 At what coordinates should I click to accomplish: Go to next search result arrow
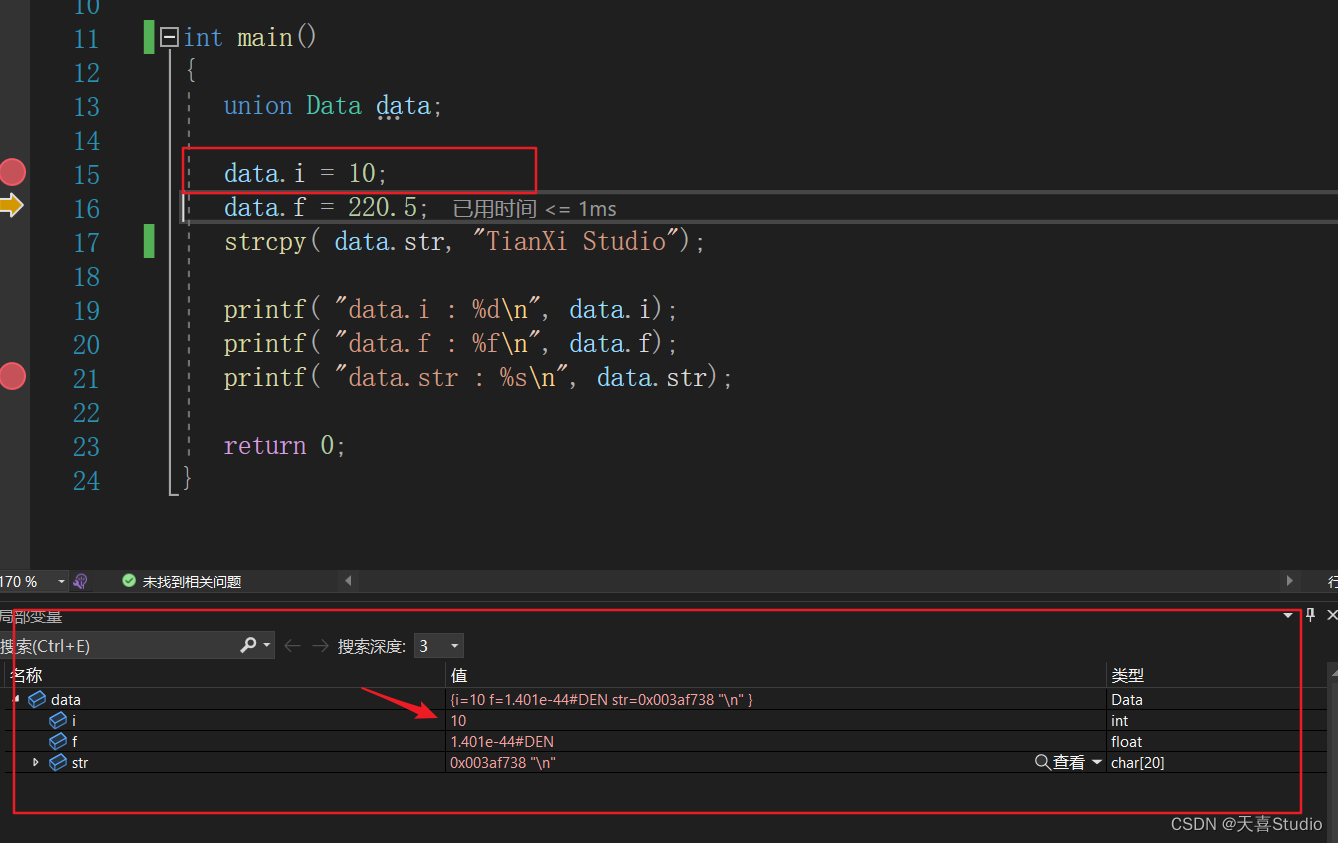[320, 646]
